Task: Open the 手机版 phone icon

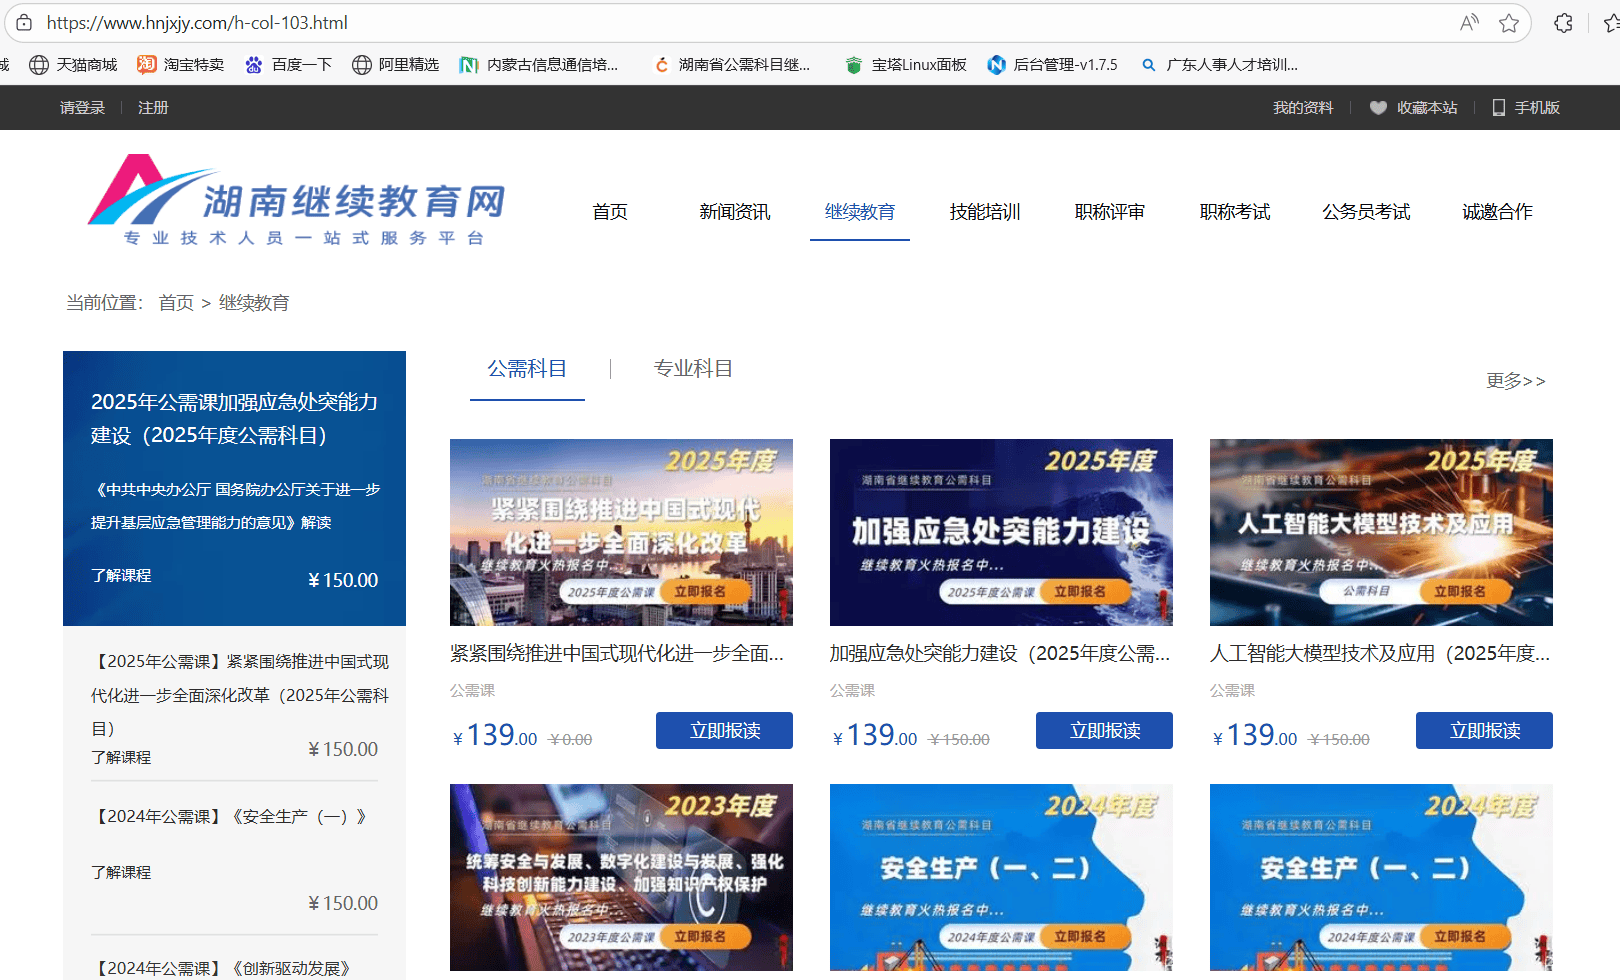Action: [1497, 107]
